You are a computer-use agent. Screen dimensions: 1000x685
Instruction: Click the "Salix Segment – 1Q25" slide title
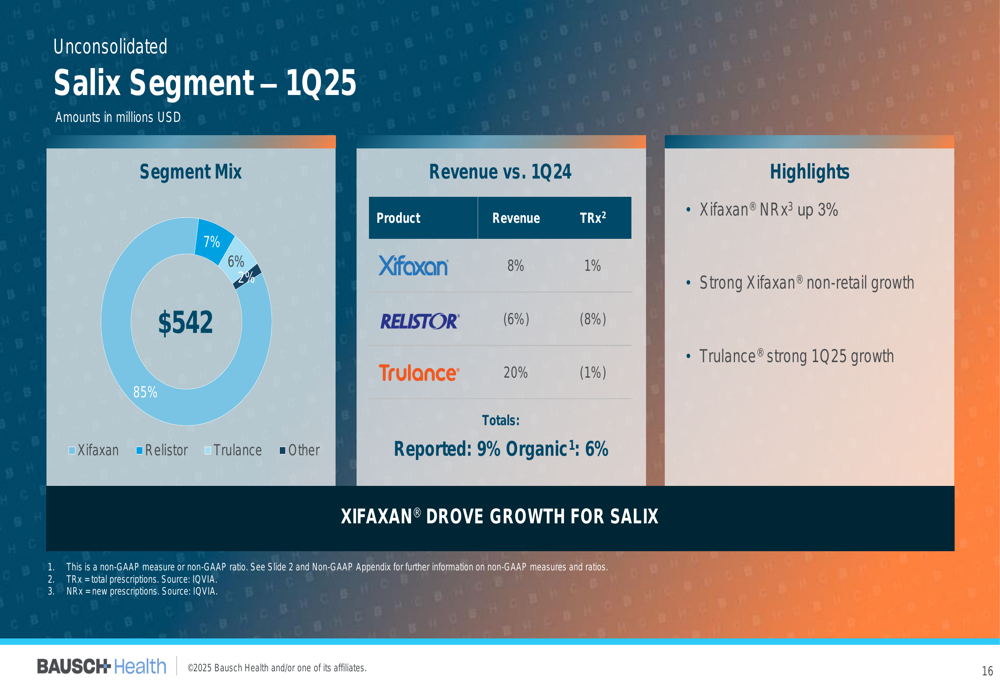[x=205, y=84]
